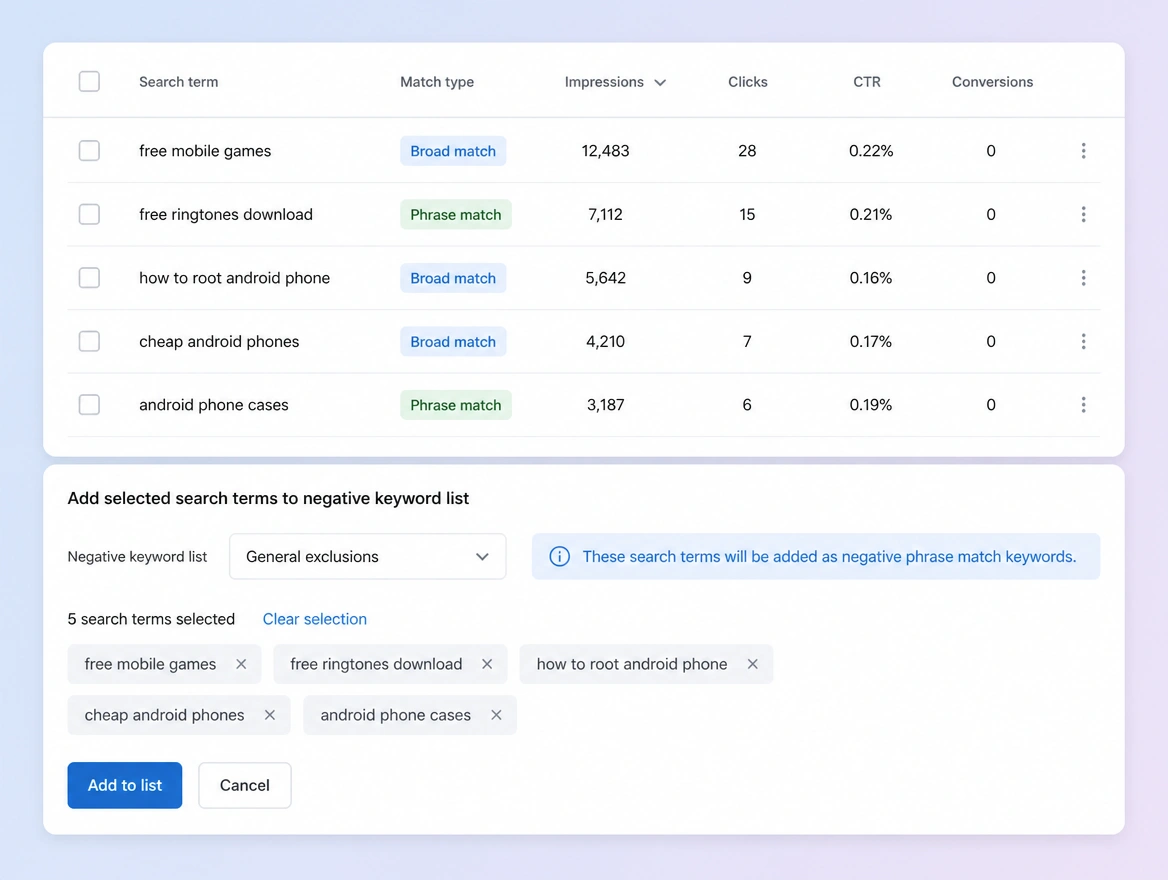The image size is (1168, 880).
Task: Remove cheap android phones chip
Action: [x=270, y=715]
